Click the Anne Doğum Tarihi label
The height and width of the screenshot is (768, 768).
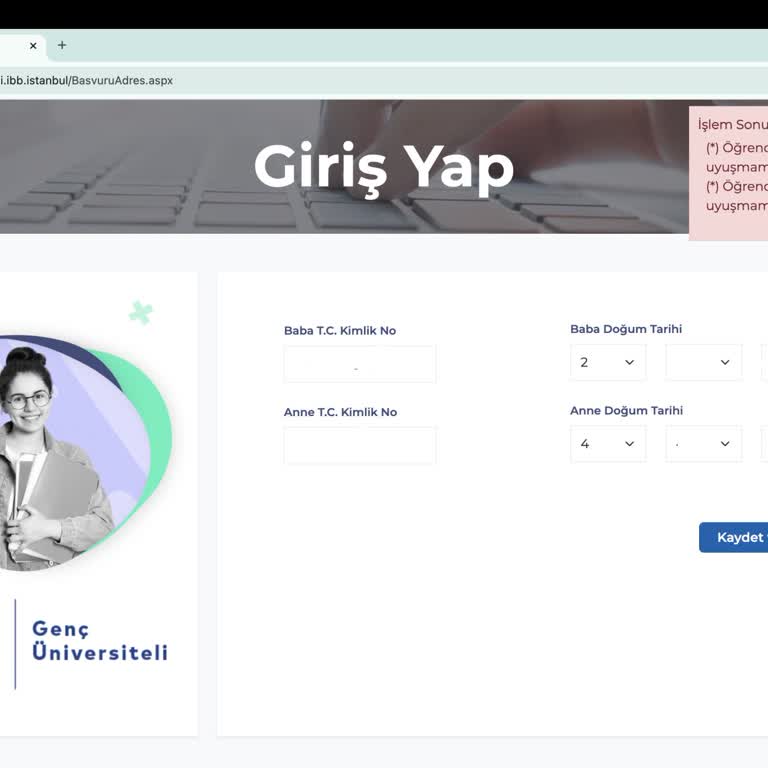(x=627, y=411)
